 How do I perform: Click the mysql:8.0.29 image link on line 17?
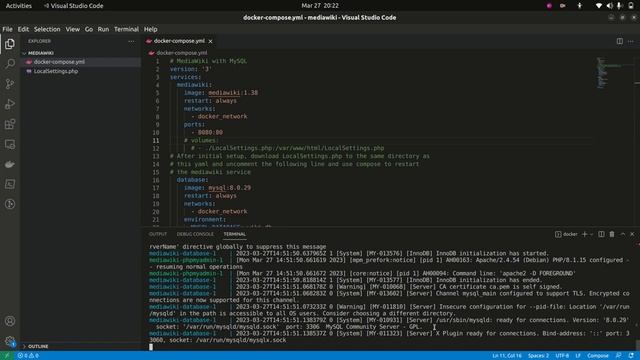click(230, 188)
